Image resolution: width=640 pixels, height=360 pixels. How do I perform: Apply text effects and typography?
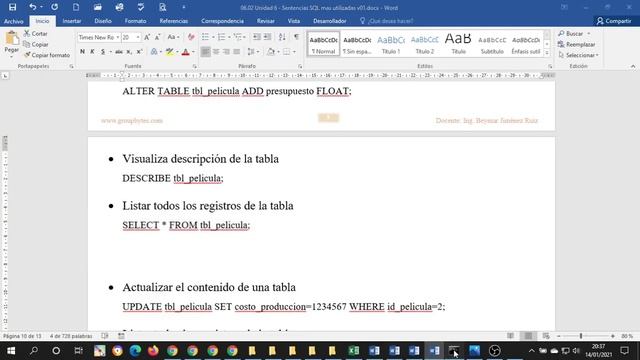(154, 51)
